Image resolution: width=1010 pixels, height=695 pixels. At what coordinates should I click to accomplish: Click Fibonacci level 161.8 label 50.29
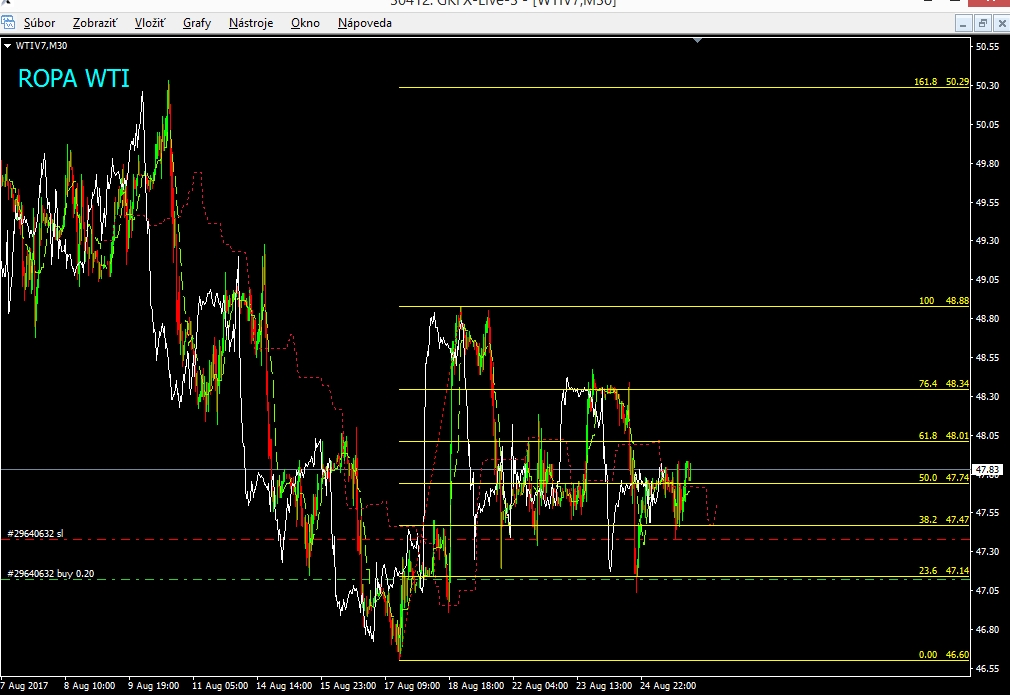coord(941,82)
